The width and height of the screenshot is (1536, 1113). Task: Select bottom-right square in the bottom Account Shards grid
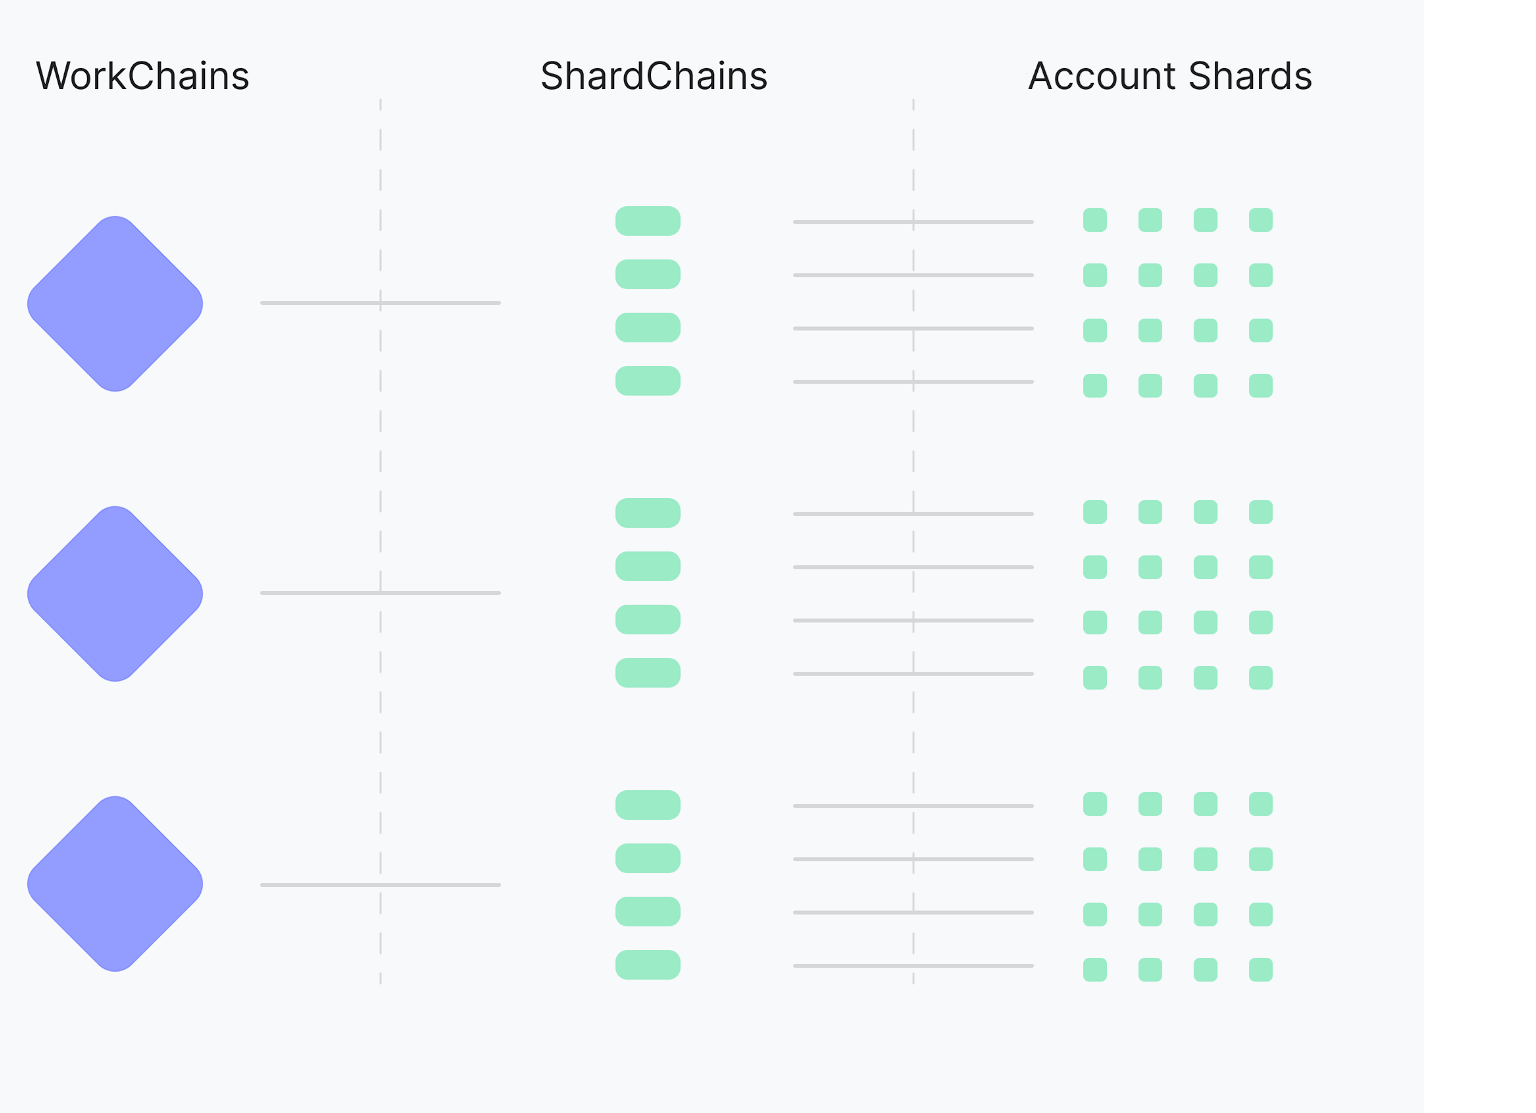tap(1261, 970)
